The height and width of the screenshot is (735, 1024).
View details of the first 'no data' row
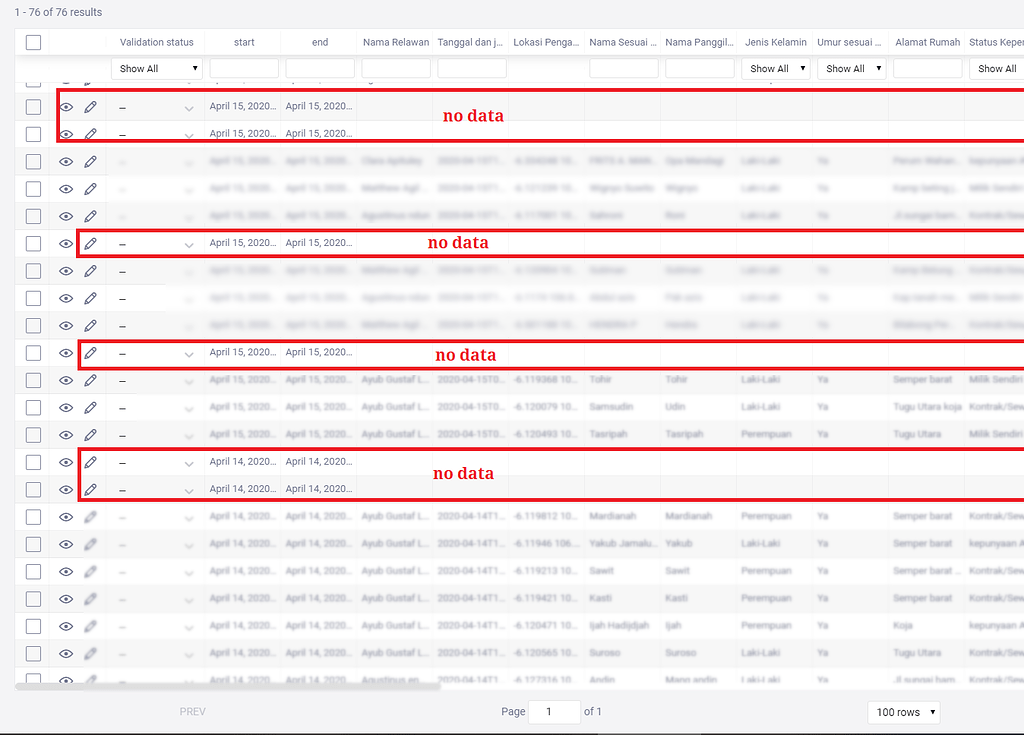coord(65,106)
